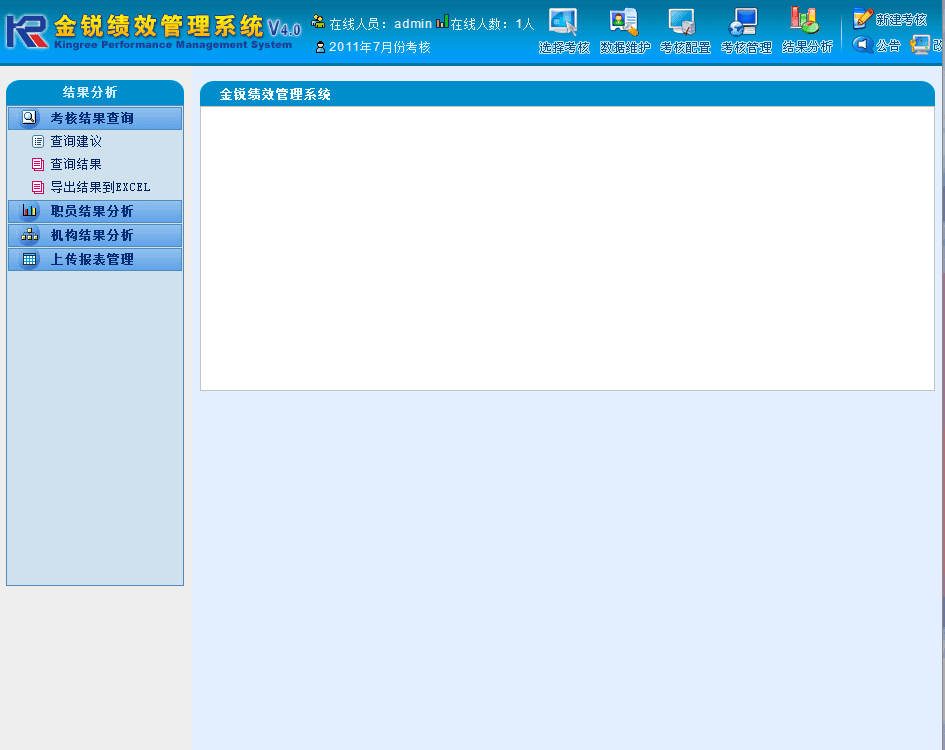This screenshot has height=750, width=945.
Task: Click the magnifier icon beside 考核结果查询
Action: pyautogui.click(x=29, y=118)
